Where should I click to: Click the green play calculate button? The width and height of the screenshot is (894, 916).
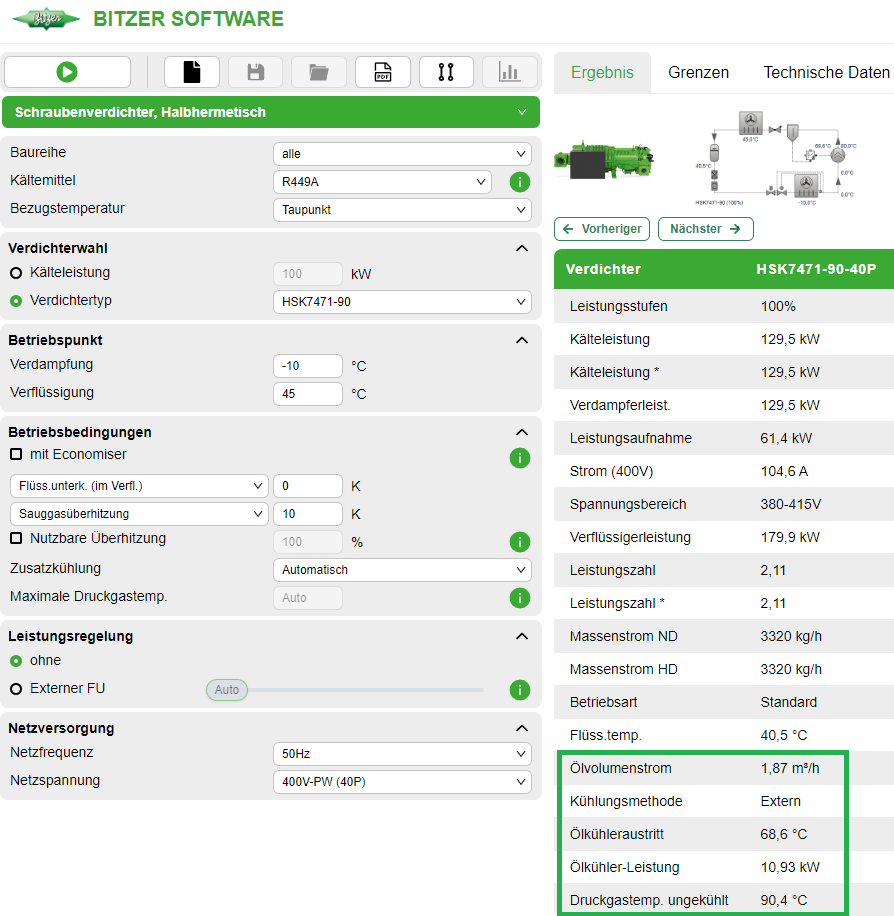67,72
